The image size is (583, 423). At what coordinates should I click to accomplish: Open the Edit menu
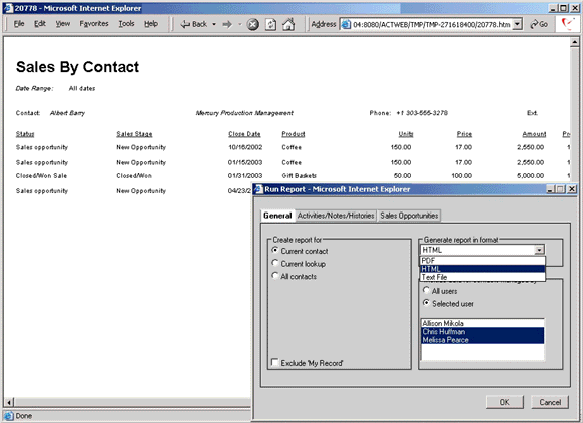[x=40, y=24]
